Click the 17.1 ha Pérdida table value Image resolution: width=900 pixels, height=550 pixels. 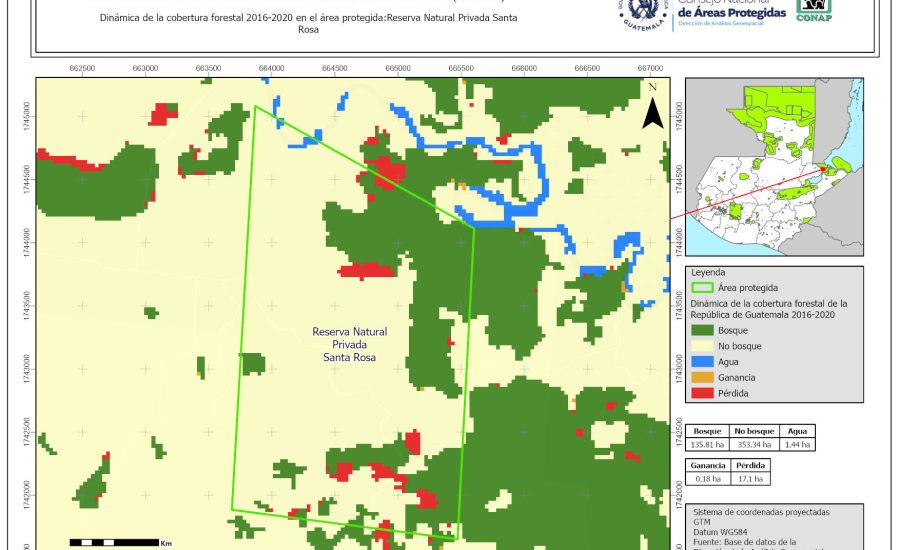click(x=750, y=478)
